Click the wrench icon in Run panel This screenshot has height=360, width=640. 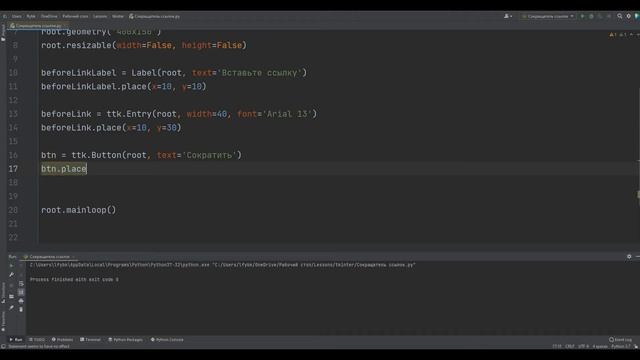pos(11,275)
